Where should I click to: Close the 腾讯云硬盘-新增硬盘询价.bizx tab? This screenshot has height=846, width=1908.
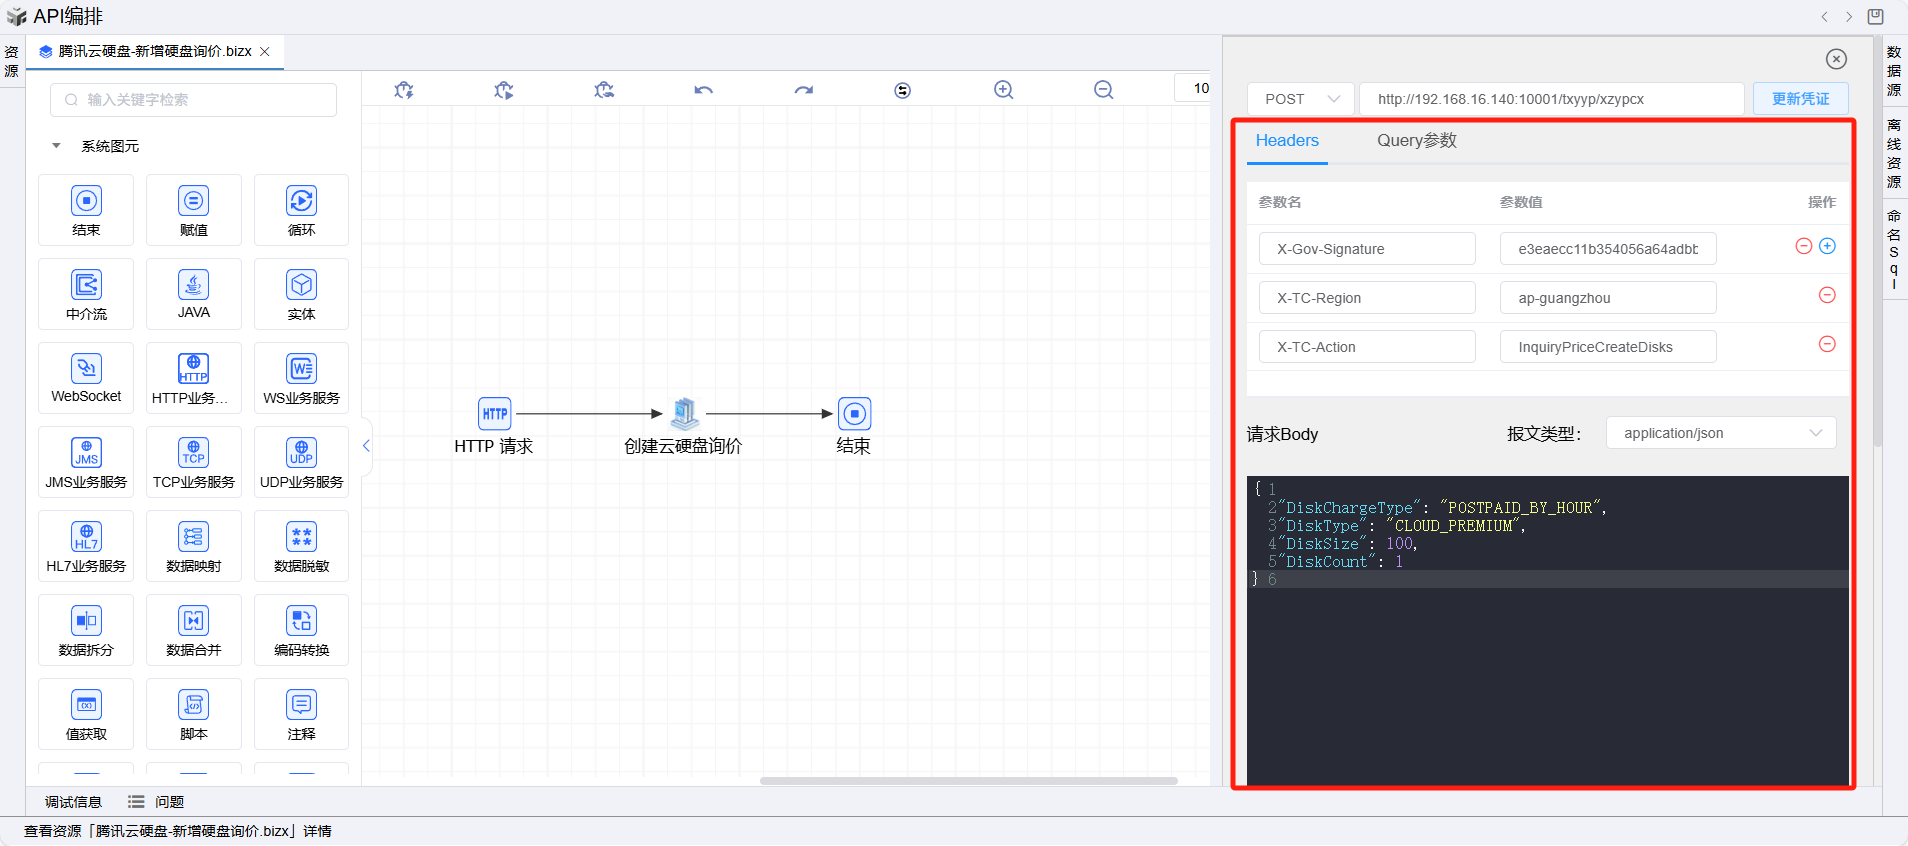265,52
